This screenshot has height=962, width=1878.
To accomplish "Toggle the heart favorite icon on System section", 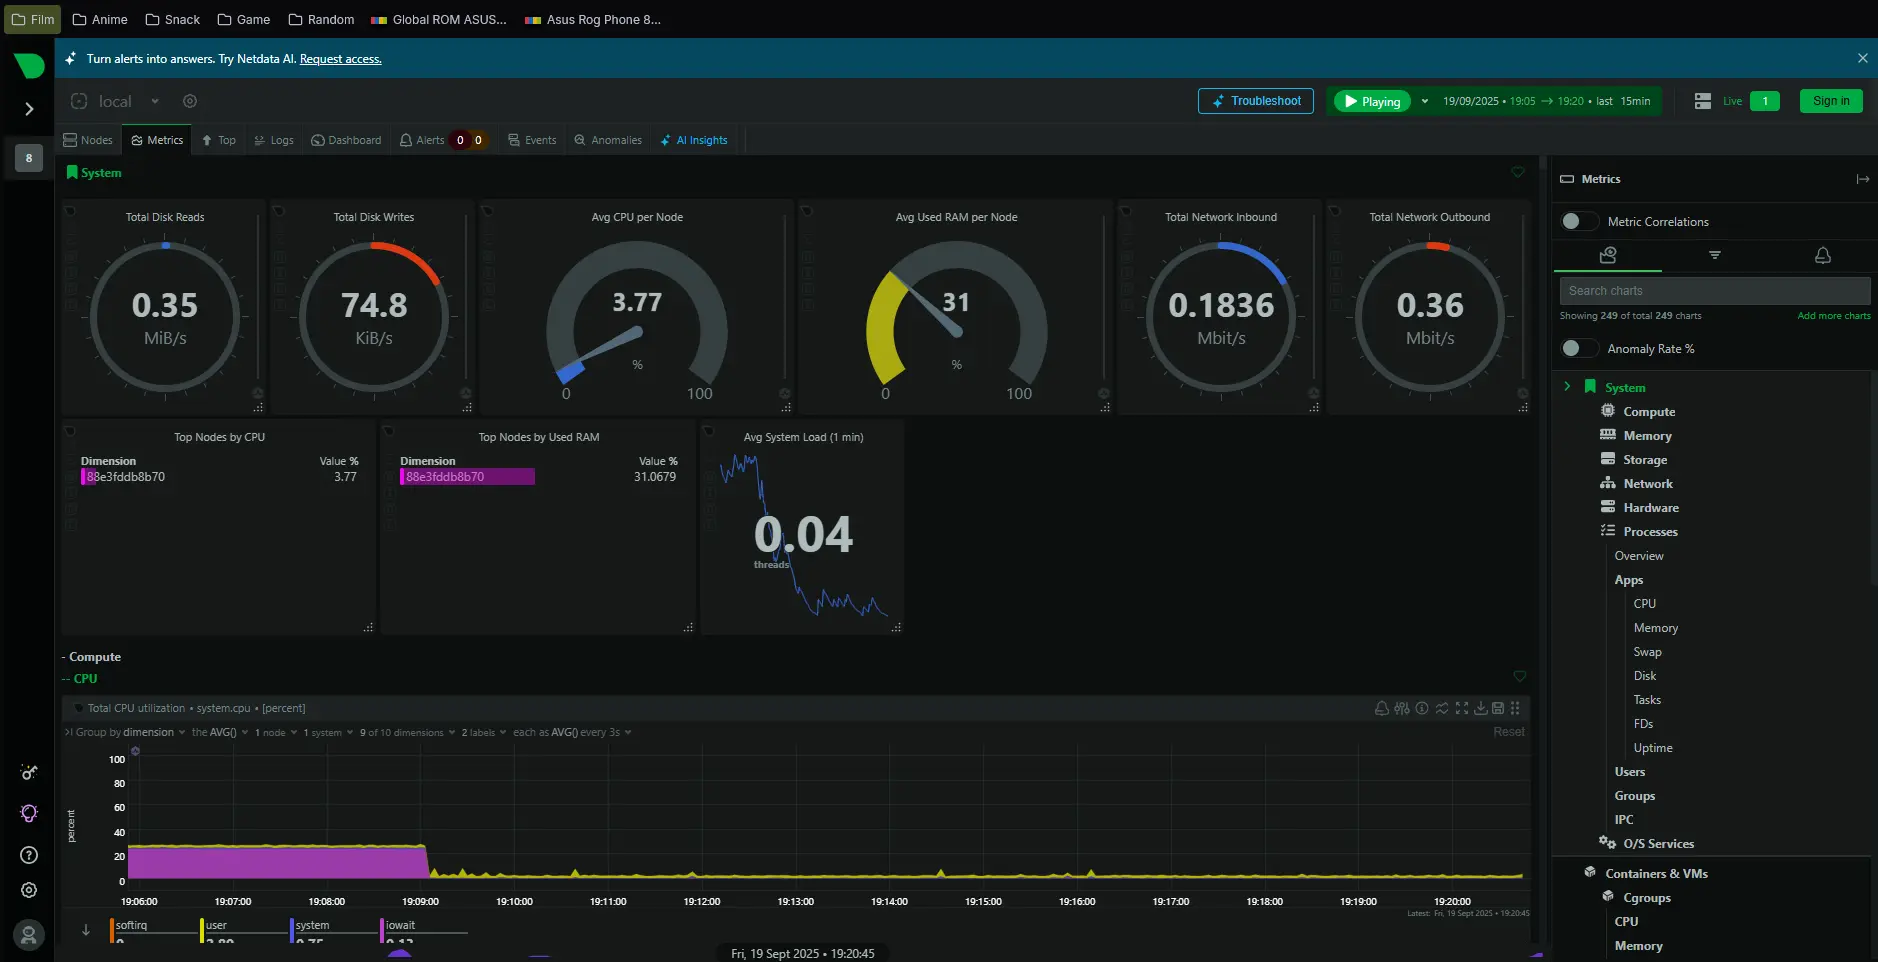I will pos(1518,172).
